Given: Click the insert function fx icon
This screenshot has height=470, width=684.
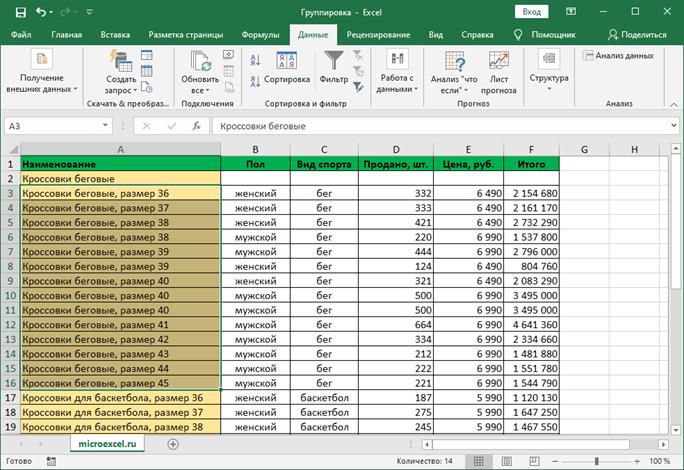Looking at the screenshot, I should tap(197, 127).
